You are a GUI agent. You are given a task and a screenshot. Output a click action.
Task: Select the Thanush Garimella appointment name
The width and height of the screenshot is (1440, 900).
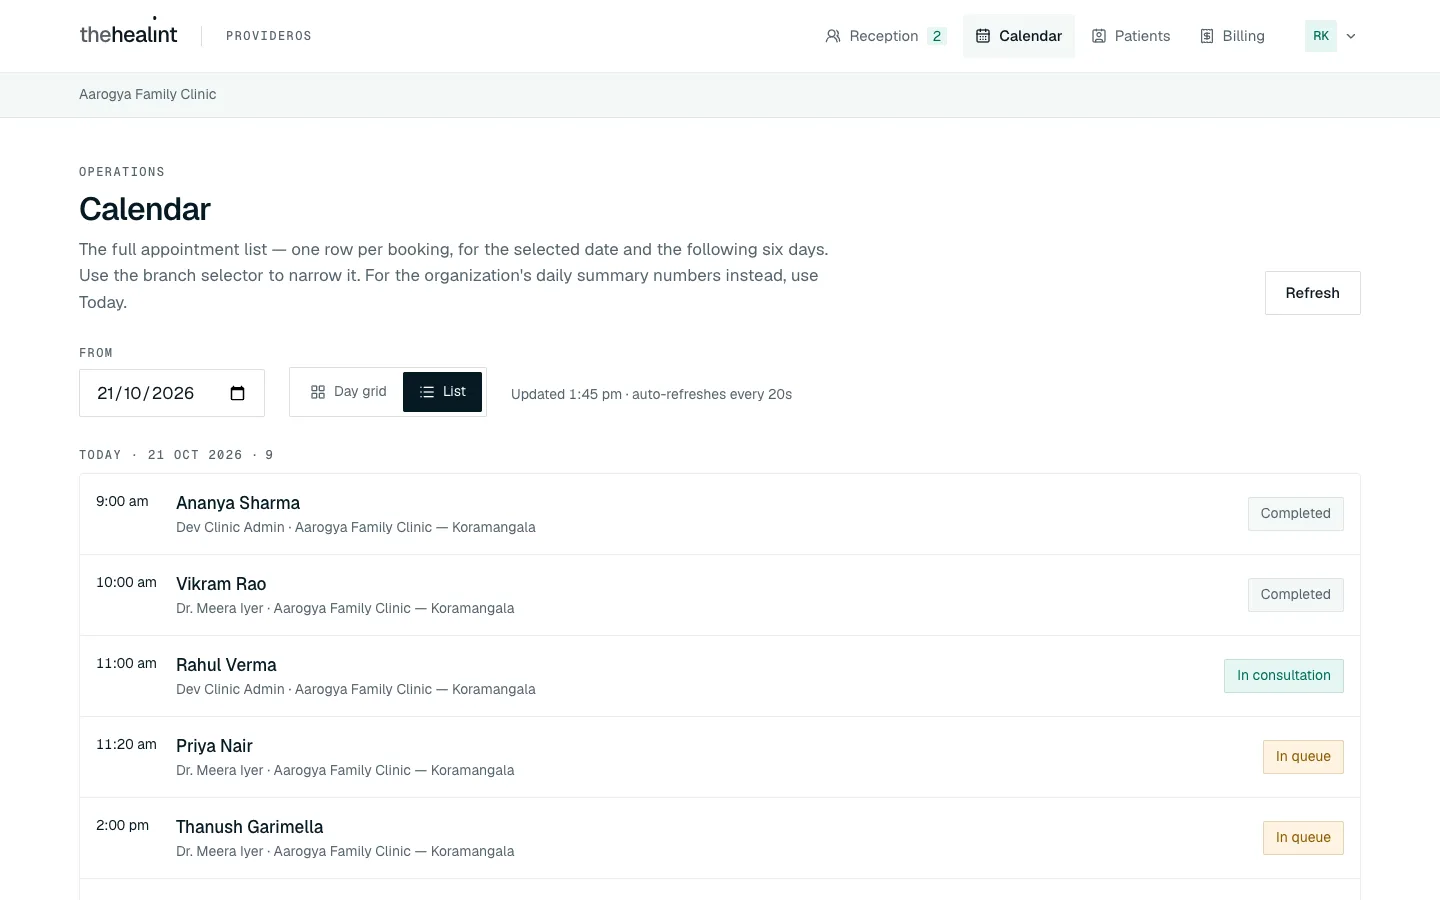[250, 827]
